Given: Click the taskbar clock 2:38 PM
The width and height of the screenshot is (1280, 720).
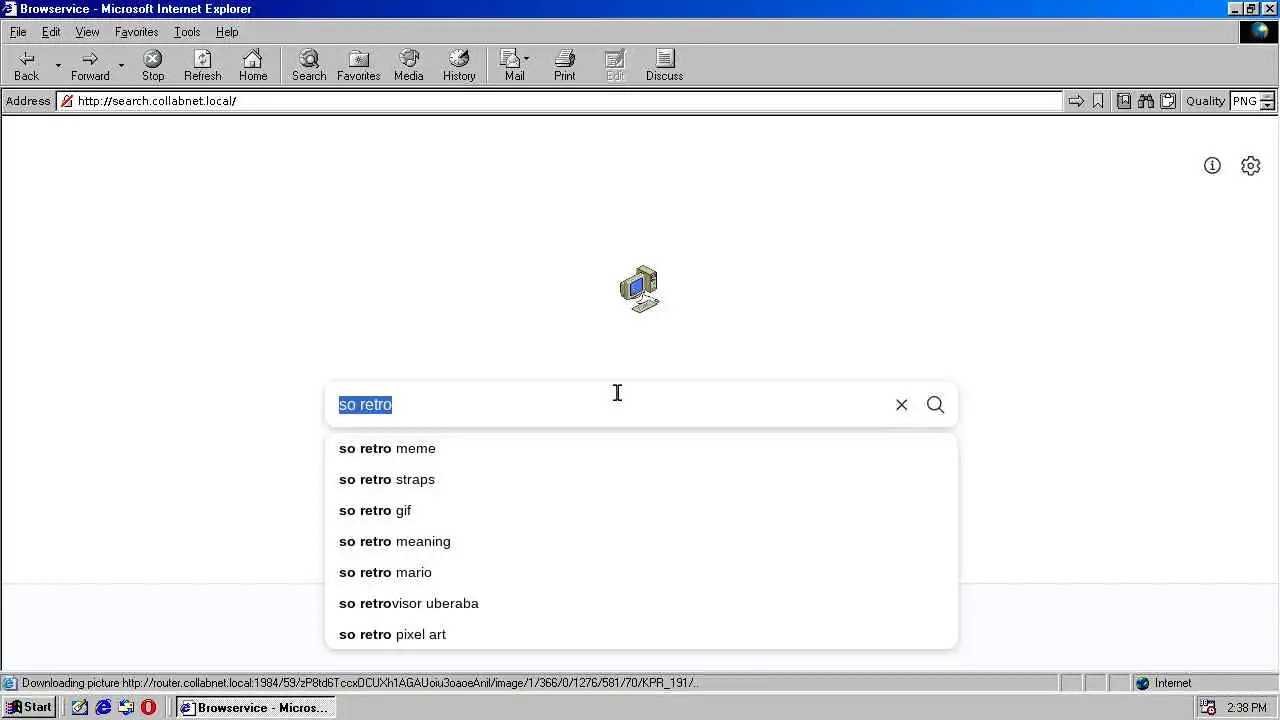Looking at the screenshot, I should click(x=1246, y=707).
